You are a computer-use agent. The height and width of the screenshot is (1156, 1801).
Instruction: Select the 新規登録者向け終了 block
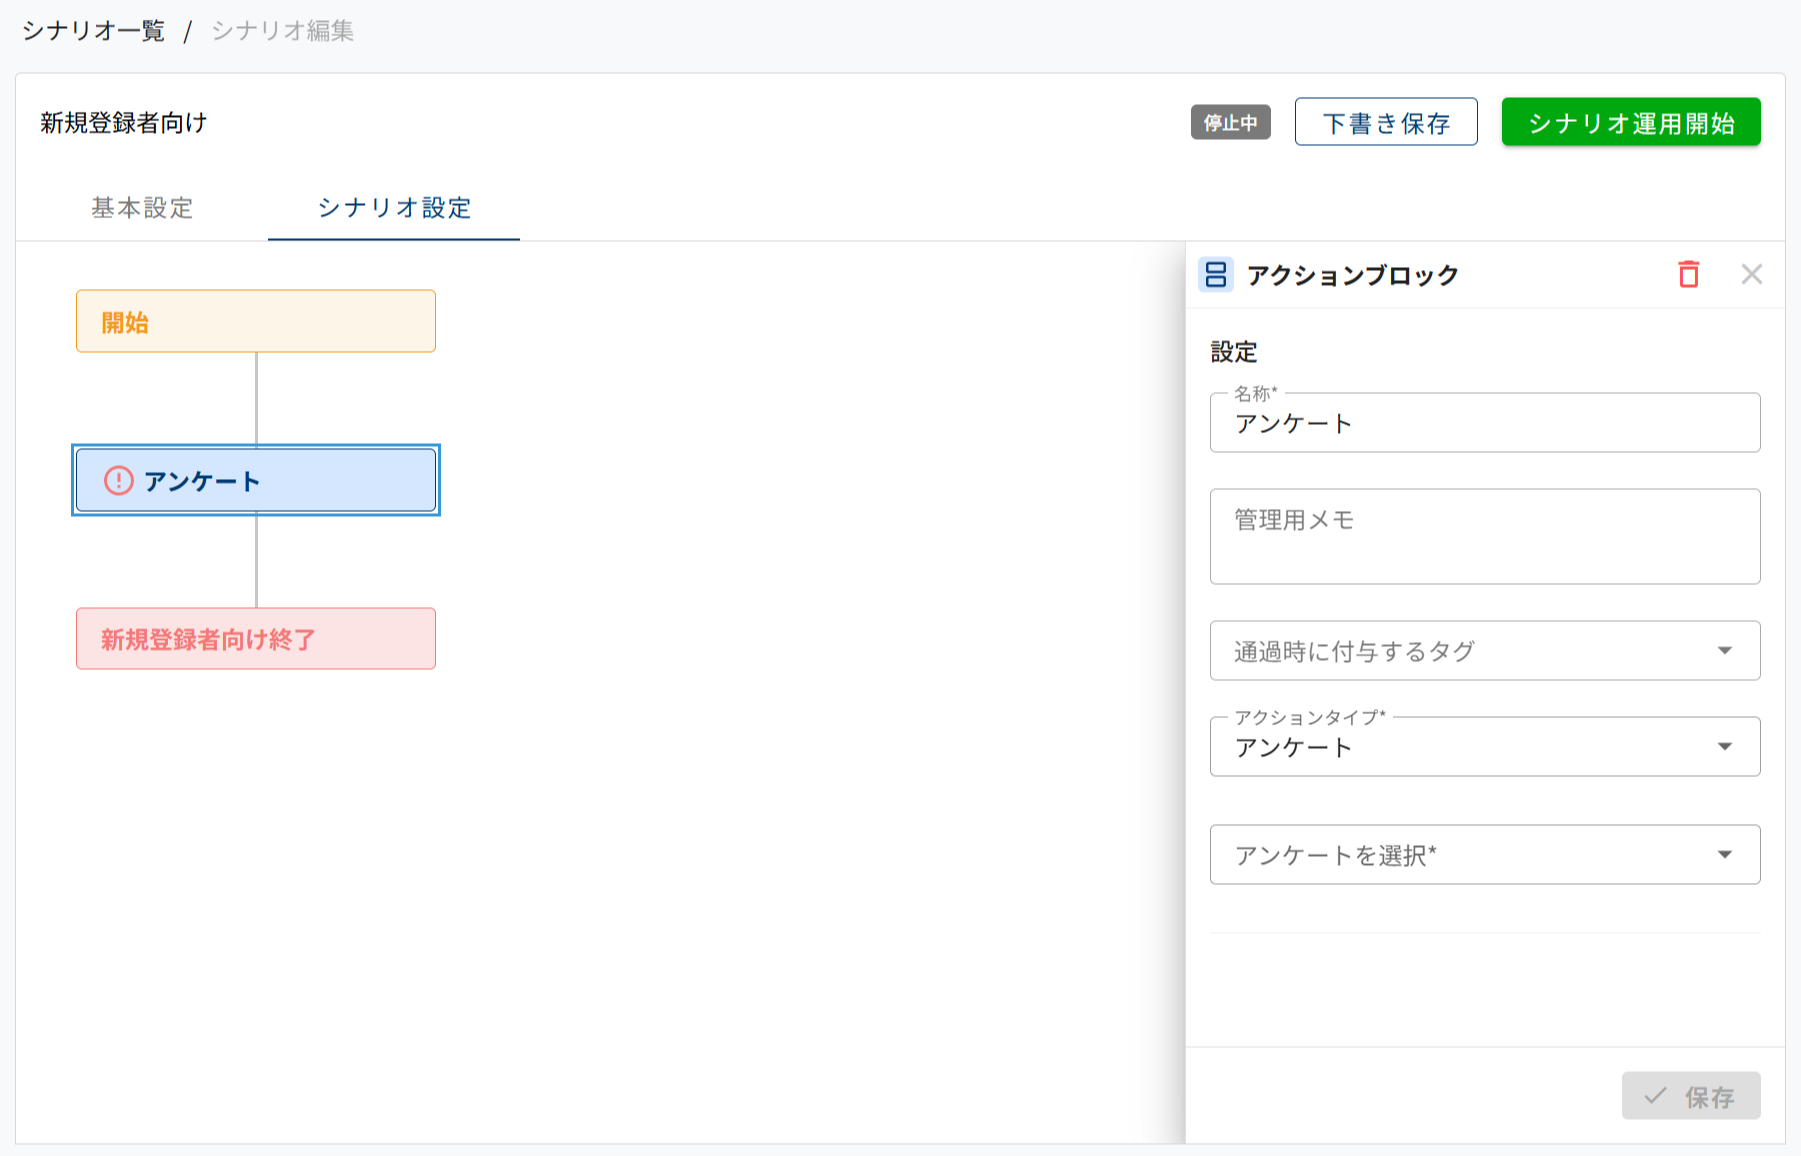point(256,639)
